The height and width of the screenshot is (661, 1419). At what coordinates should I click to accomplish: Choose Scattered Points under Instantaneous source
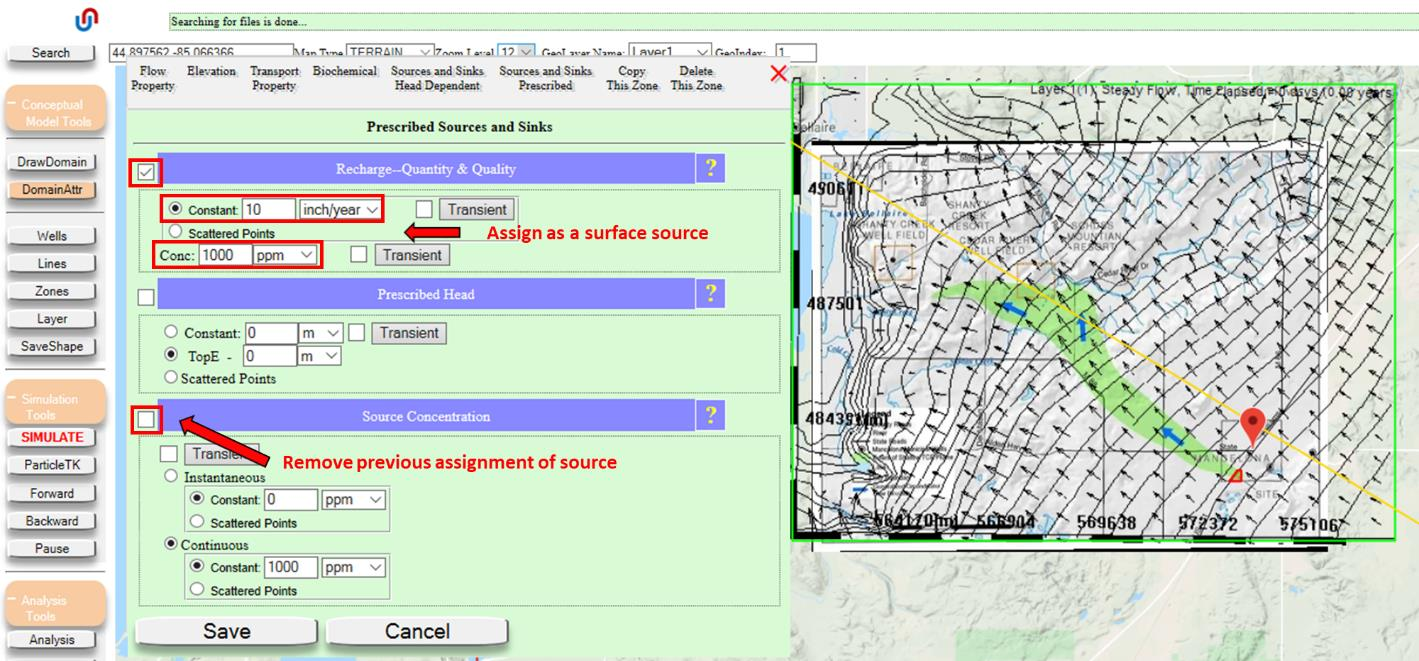pos(197,522)
